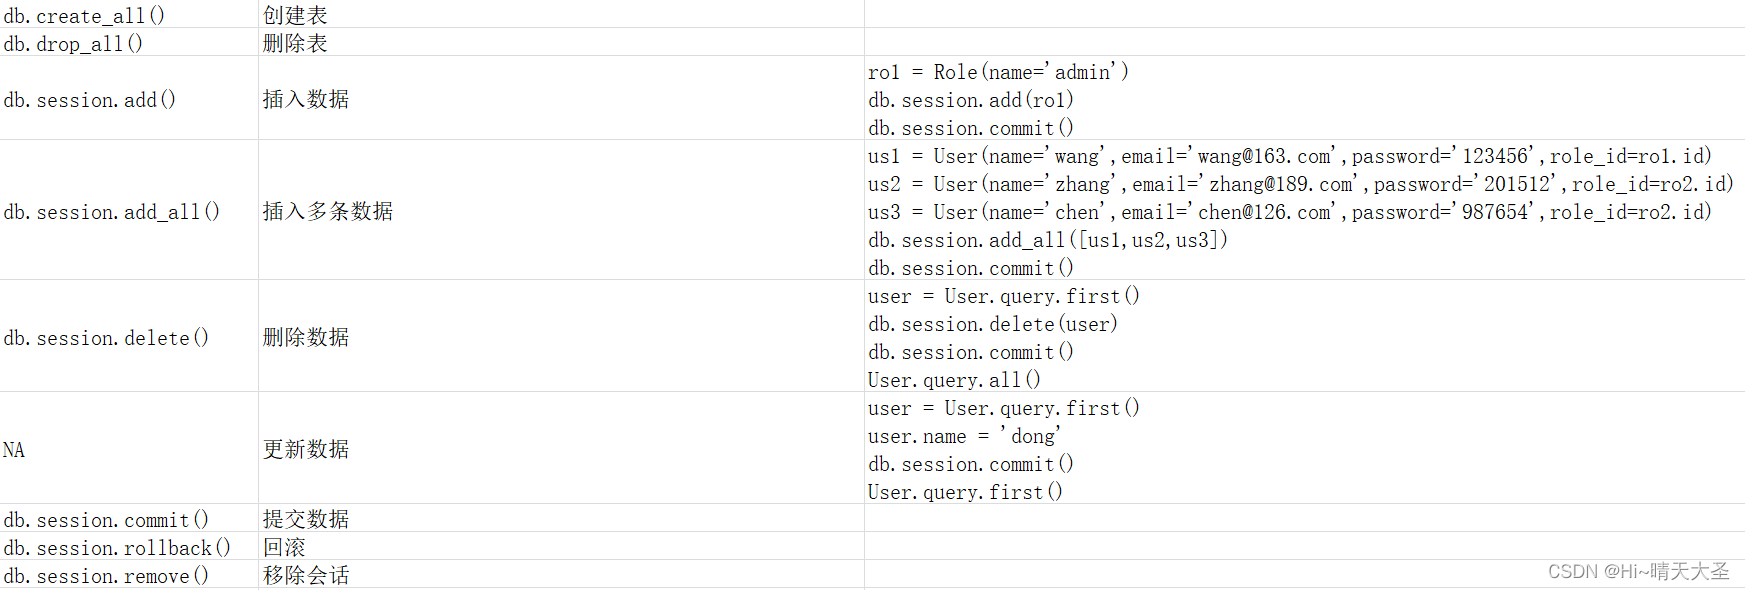Select the db.session.add_all([us1,us2,us3]) code line
This screenshot has height=590, width=1745.
1048,240
